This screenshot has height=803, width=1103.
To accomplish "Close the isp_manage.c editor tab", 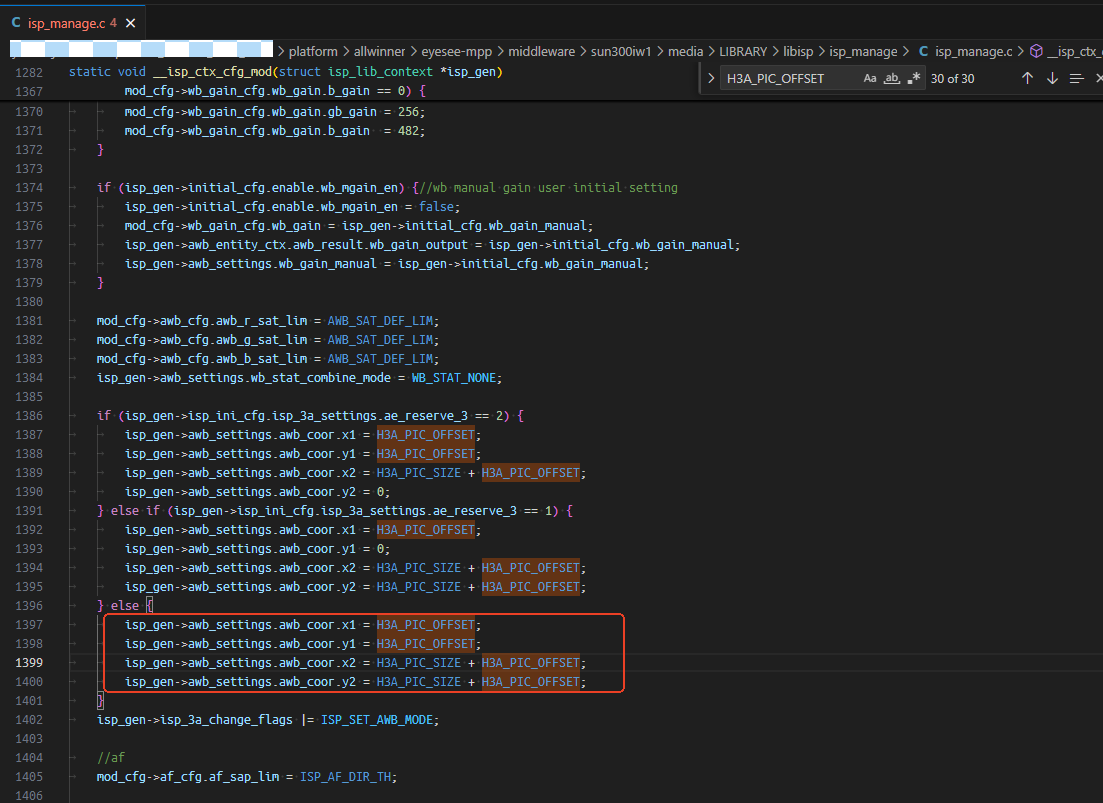I will click(x=130, y=23).
